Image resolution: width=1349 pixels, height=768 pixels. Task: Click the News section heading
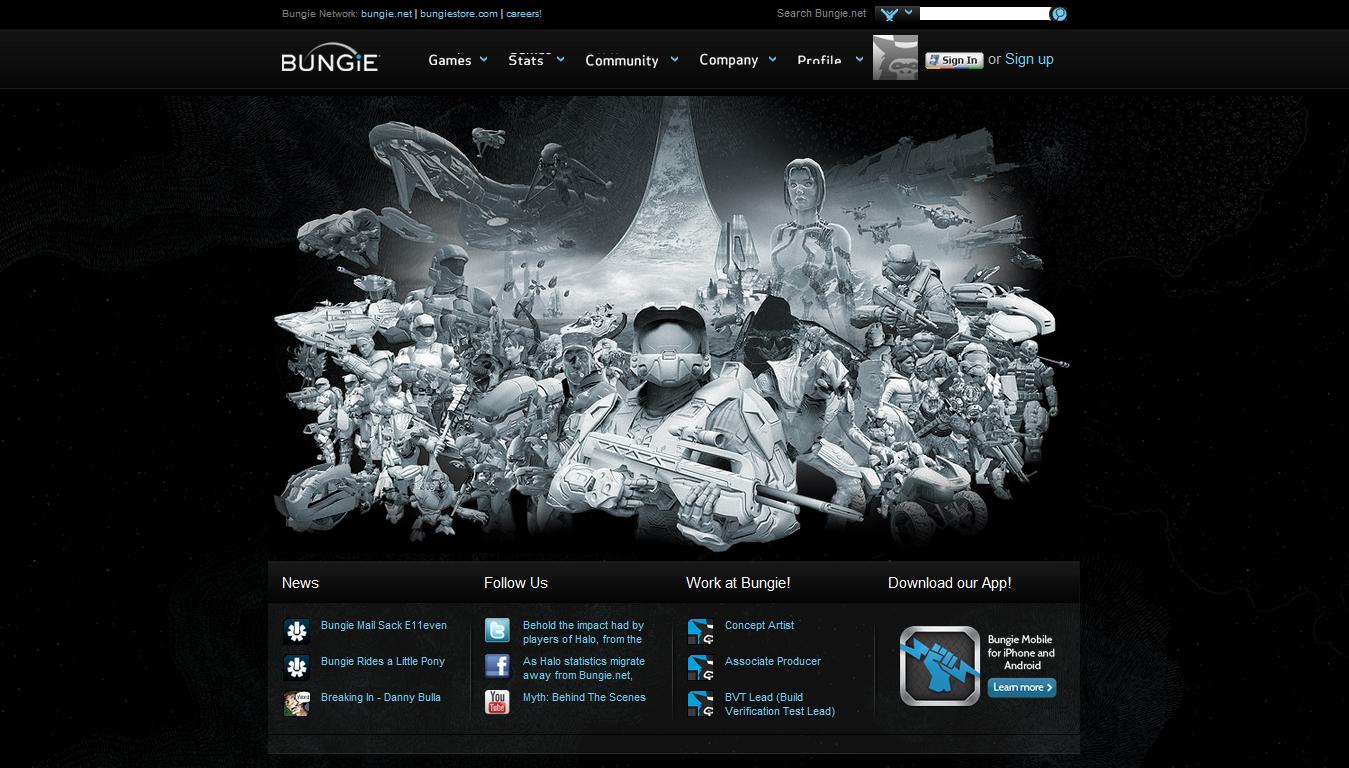300,583
